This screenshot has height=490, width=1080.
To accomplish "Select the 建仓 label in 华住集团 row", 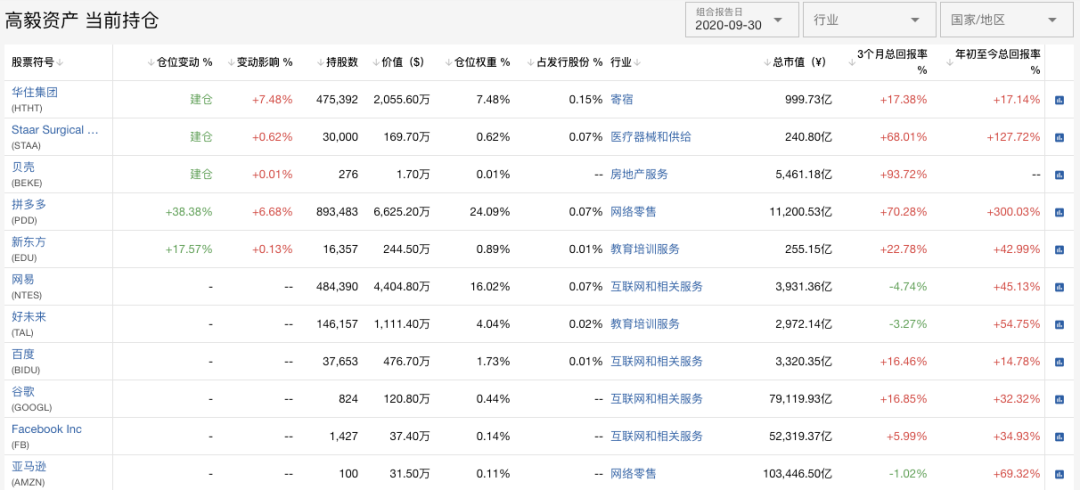I will [x=201, y=100].
